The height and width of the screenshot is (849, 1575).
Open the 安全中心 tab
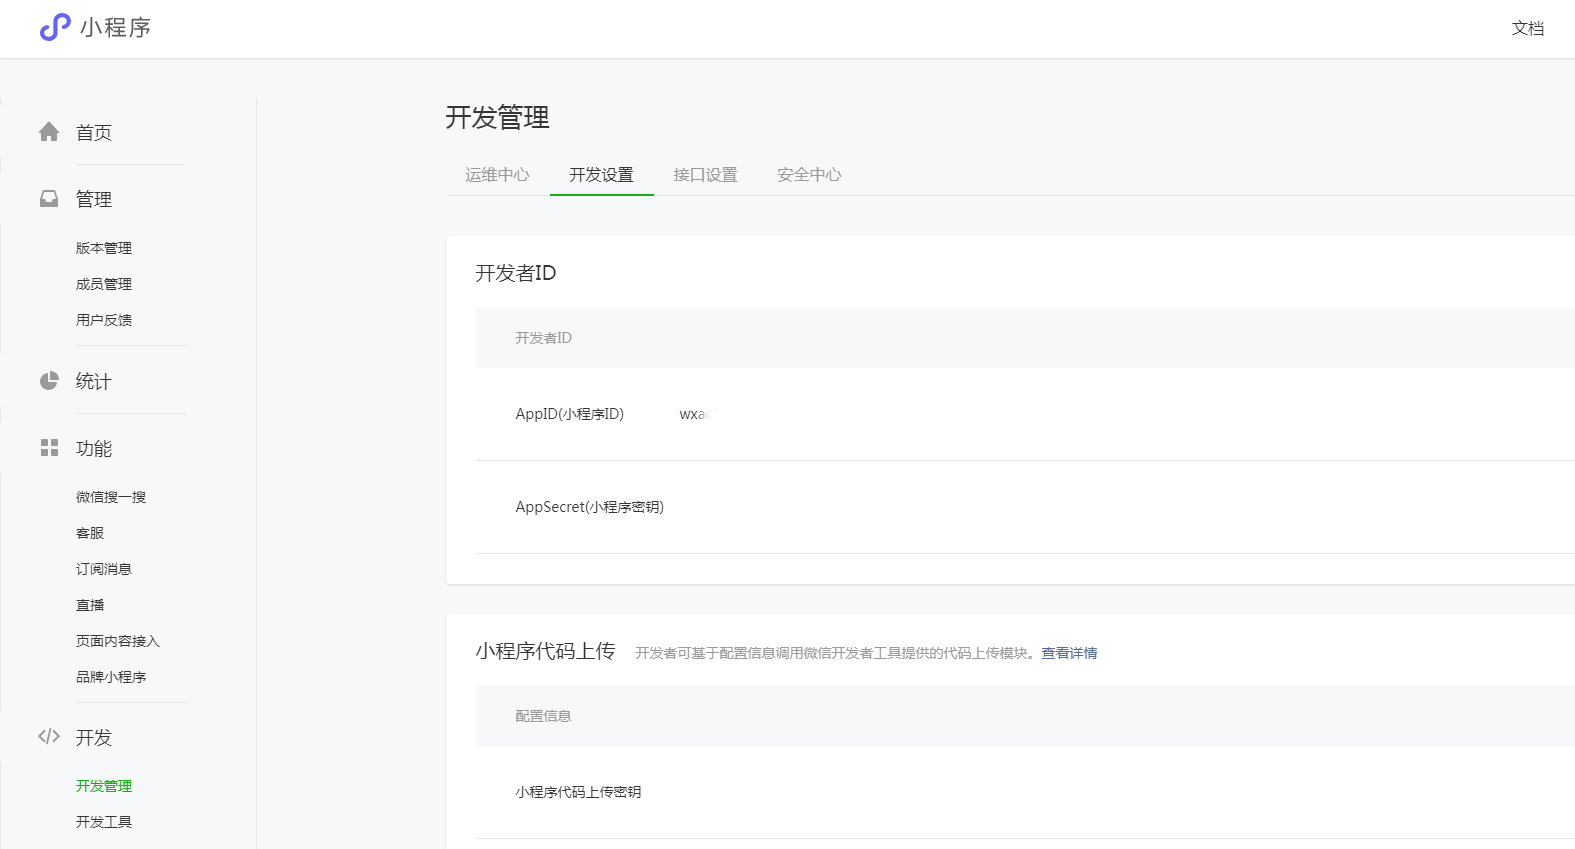coord(809,175)
